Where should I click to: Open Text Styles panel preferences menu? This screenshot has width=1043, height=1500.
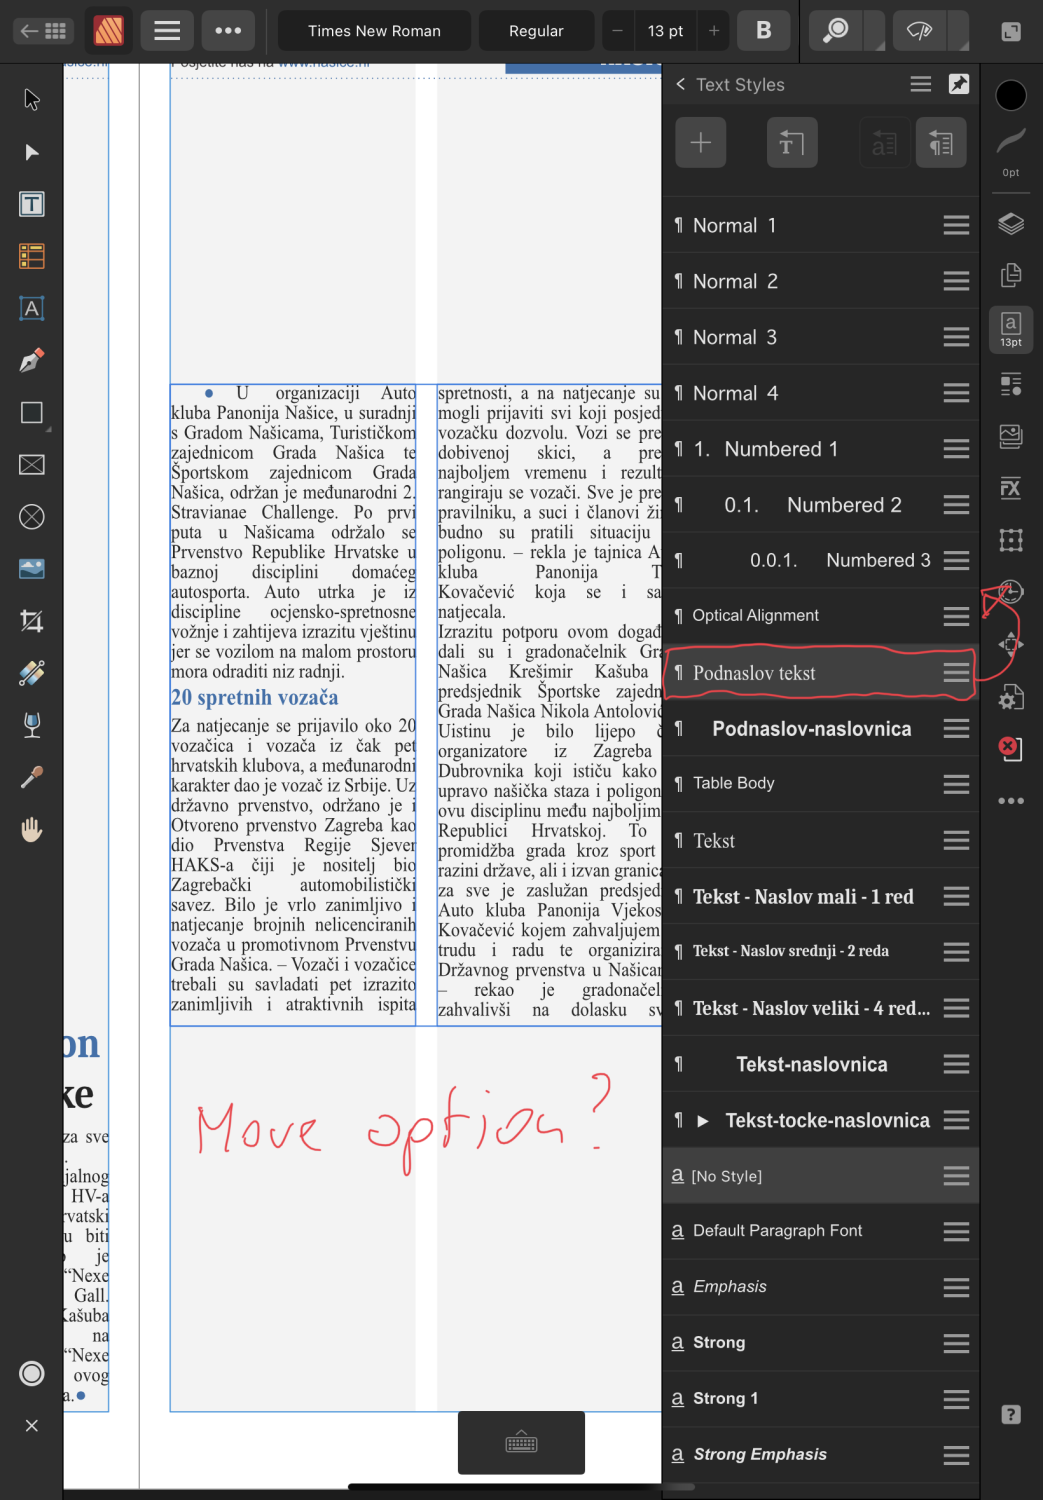(x=921, y=84)
